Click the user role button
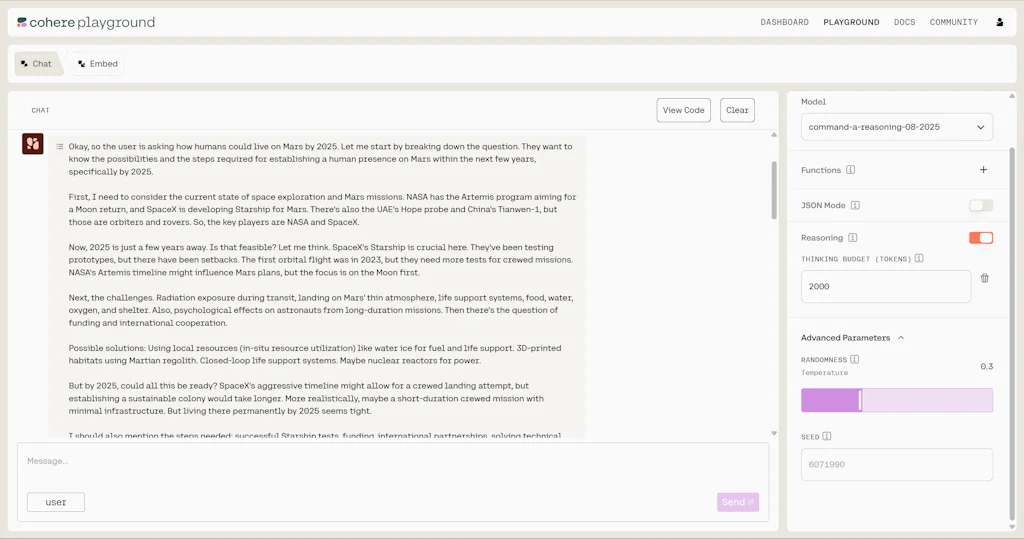The height and width of the screenshot is (539, 1024). coord(56,502)
